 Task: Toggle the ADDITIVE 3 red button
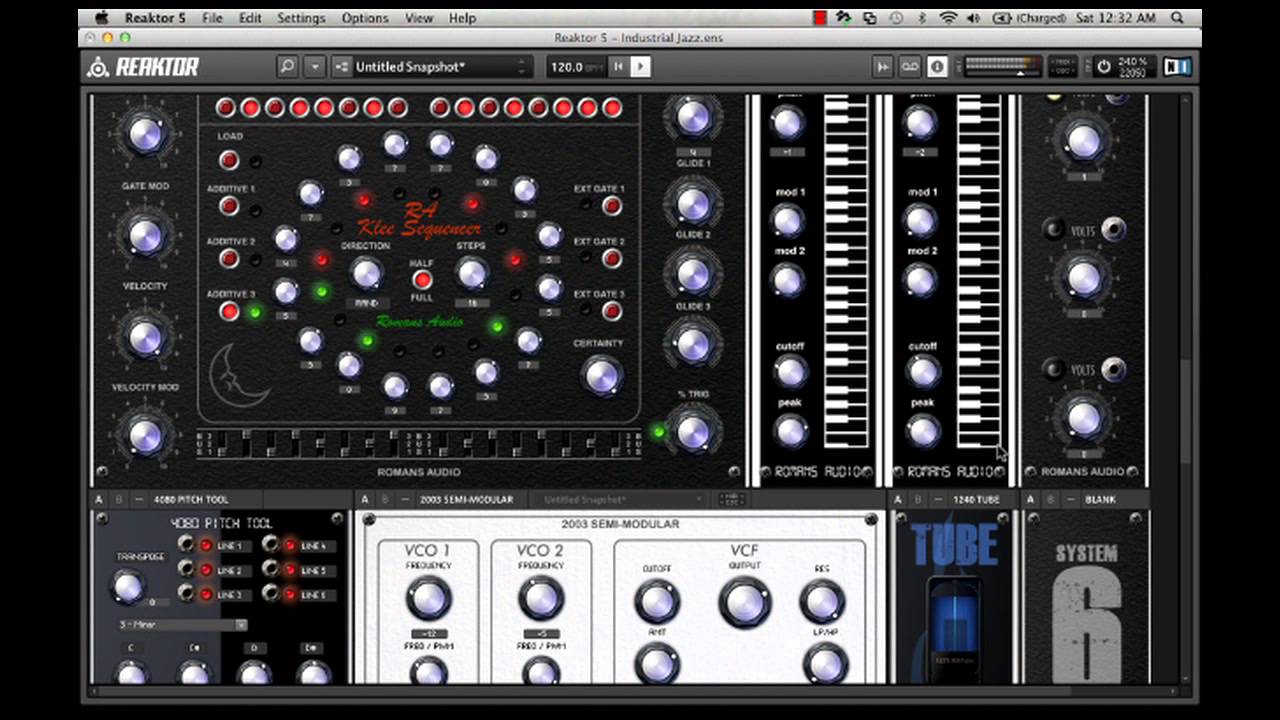(229, 311)
